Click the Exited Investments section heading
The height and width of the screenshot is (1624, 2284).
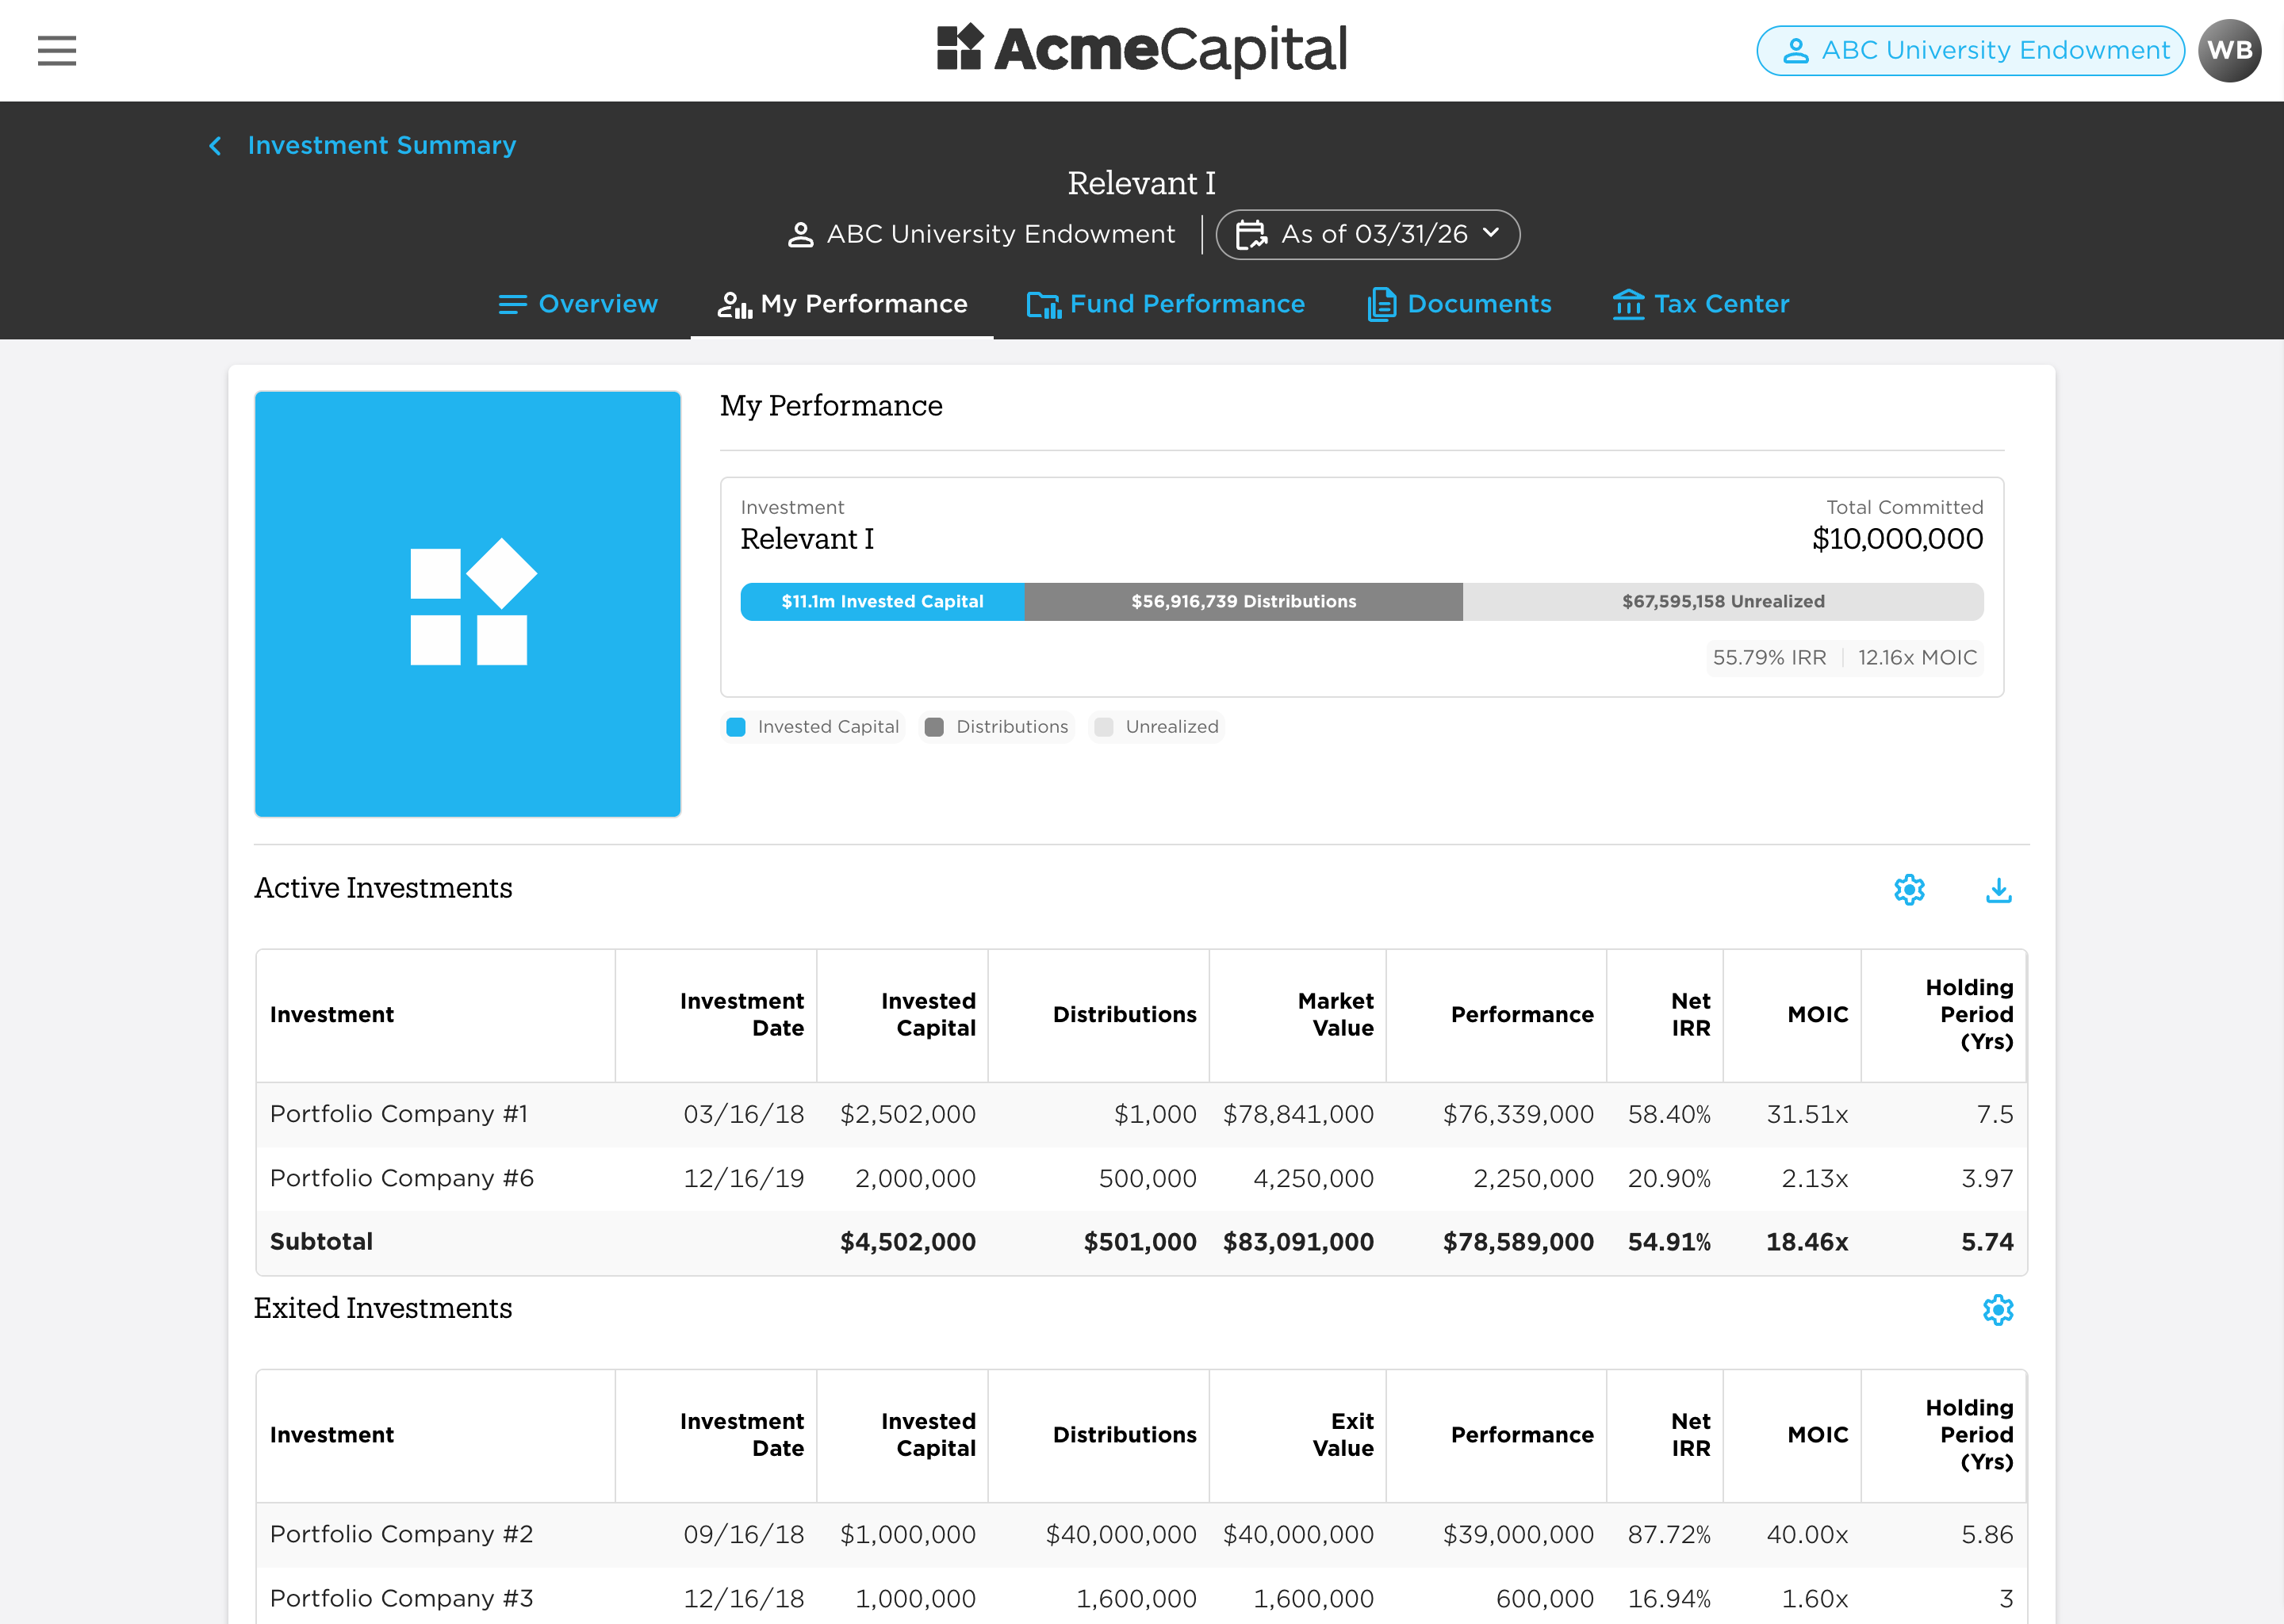click(x=383, y=1308)
